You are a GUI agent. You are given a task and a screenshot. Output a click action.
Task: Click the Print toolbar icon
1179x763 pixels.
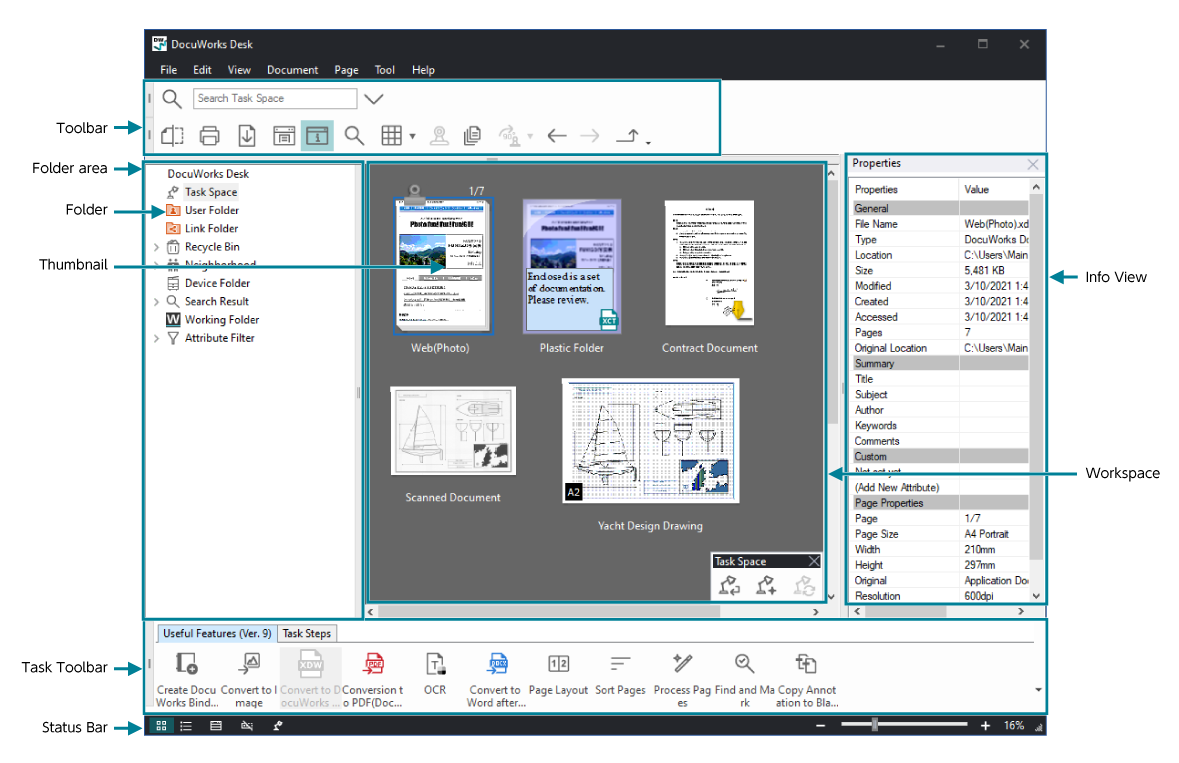point(209,136)
